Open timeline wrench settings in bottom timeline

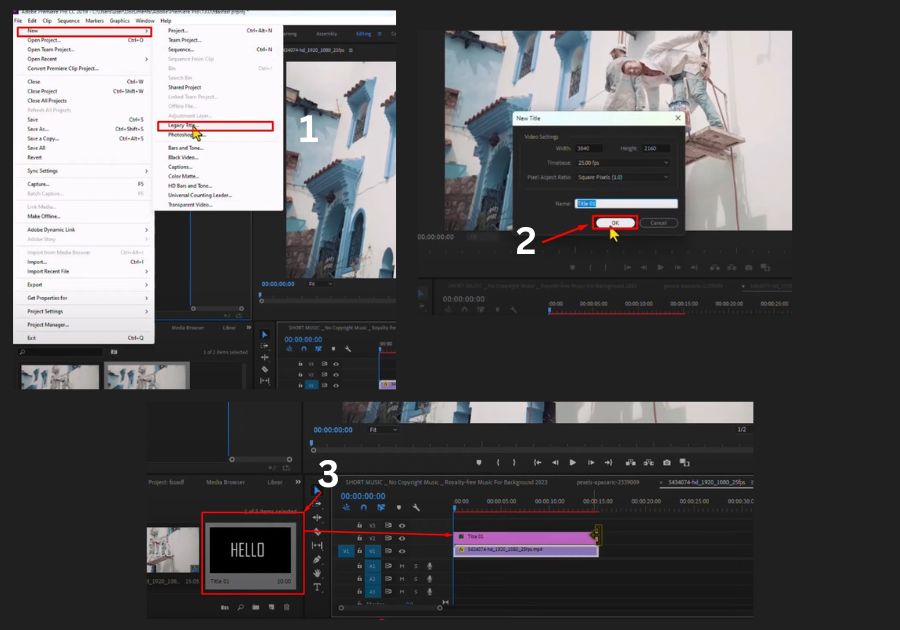tap(416, 508)
